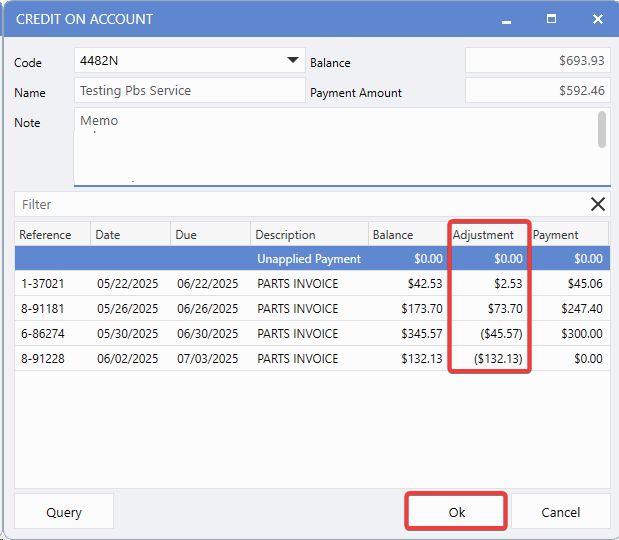This screenshot has height=540, width=619.
Task: Minimize the Credit on Account window
Action: (x=507, y=19)
